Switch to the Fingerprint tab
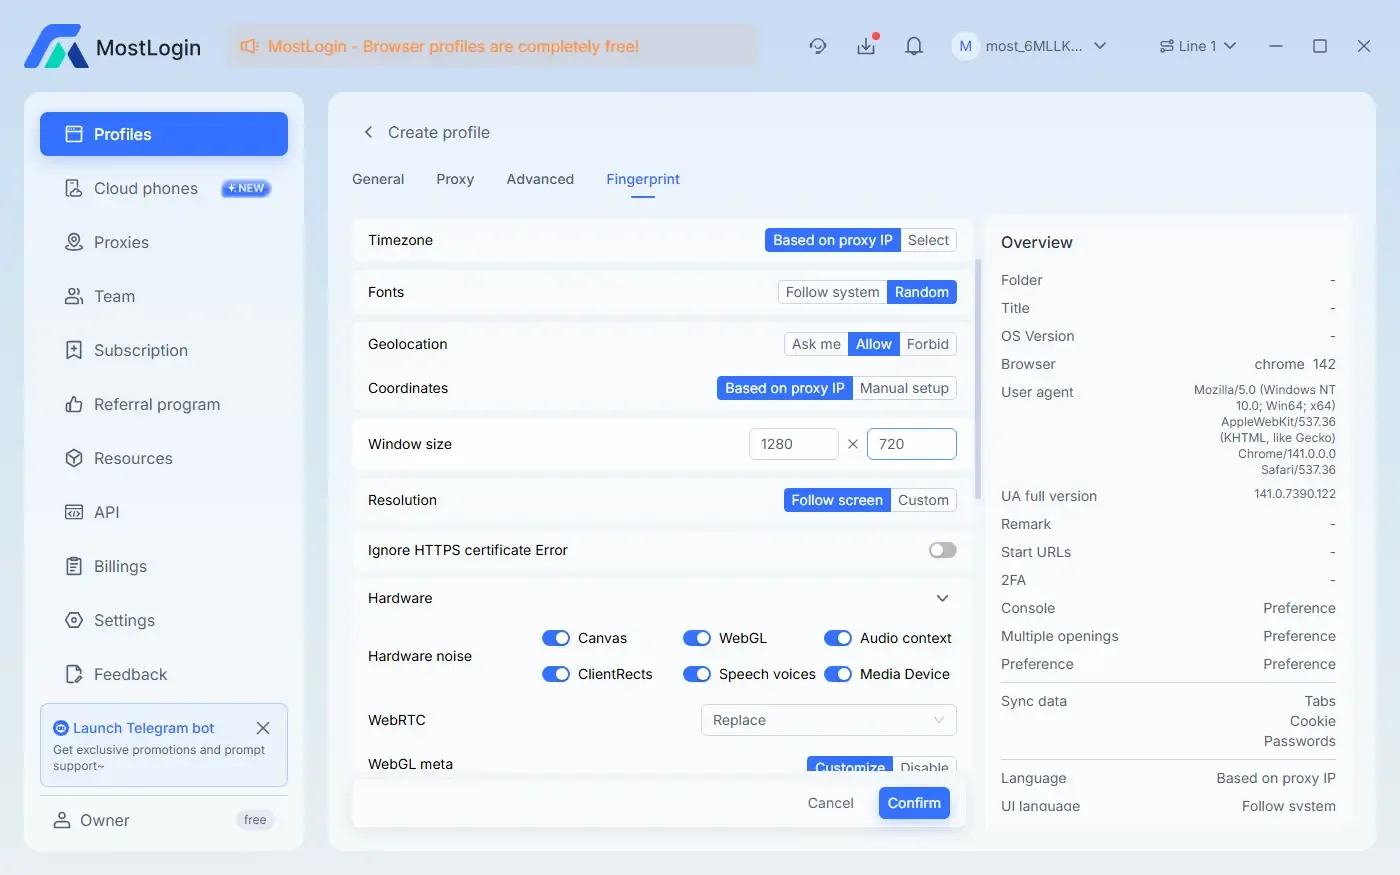The height and width of the screenshot is (875, 1400). [643, 179]
